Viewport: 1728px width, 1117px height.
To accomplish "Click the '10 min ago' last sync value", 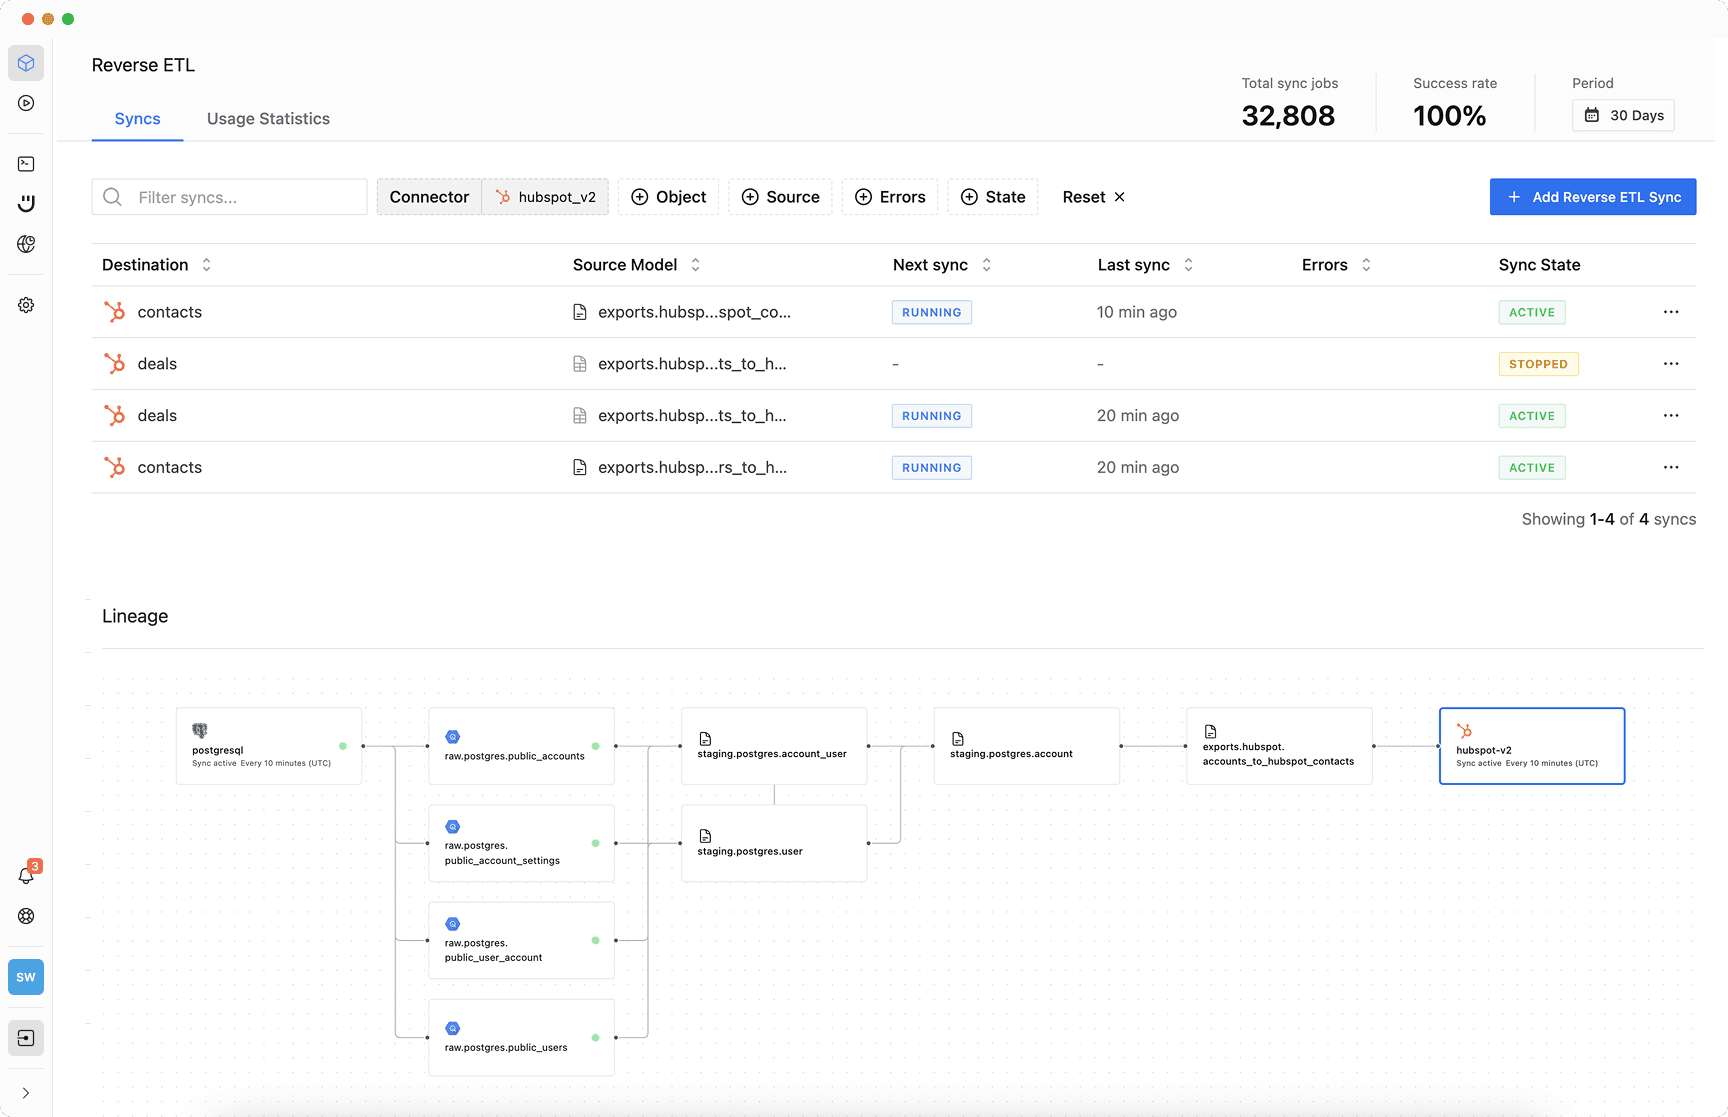I will click(x=1137, y=312).
